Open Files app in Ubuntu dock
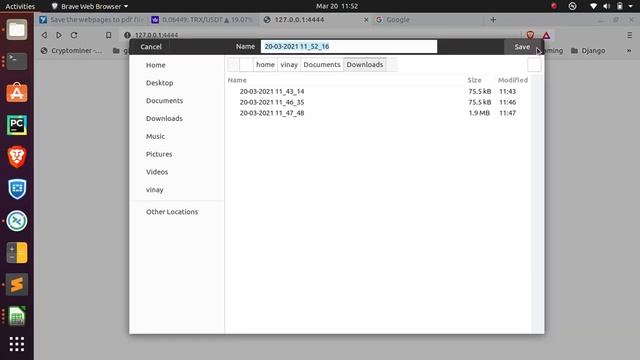640x360 pixels. click(x=17, y=30)
